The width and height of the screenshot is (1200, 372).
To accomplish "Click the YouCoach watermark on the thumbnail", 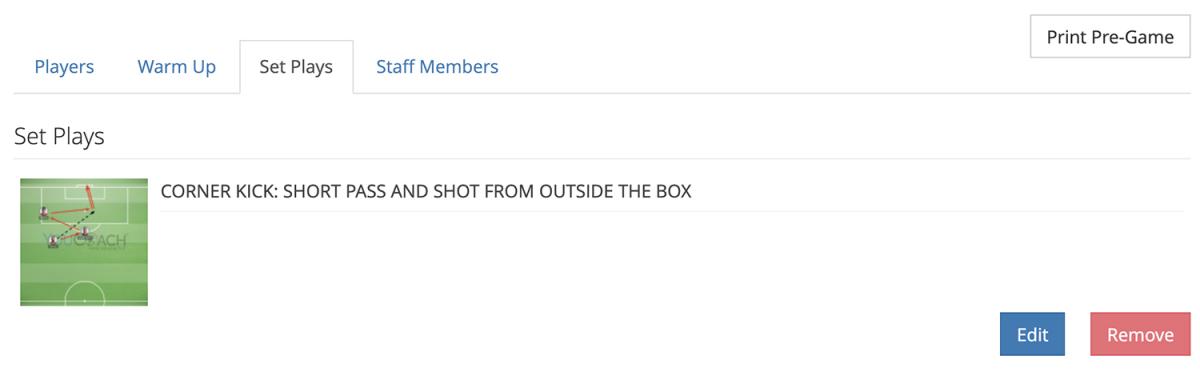I will [x=88, y=240].
